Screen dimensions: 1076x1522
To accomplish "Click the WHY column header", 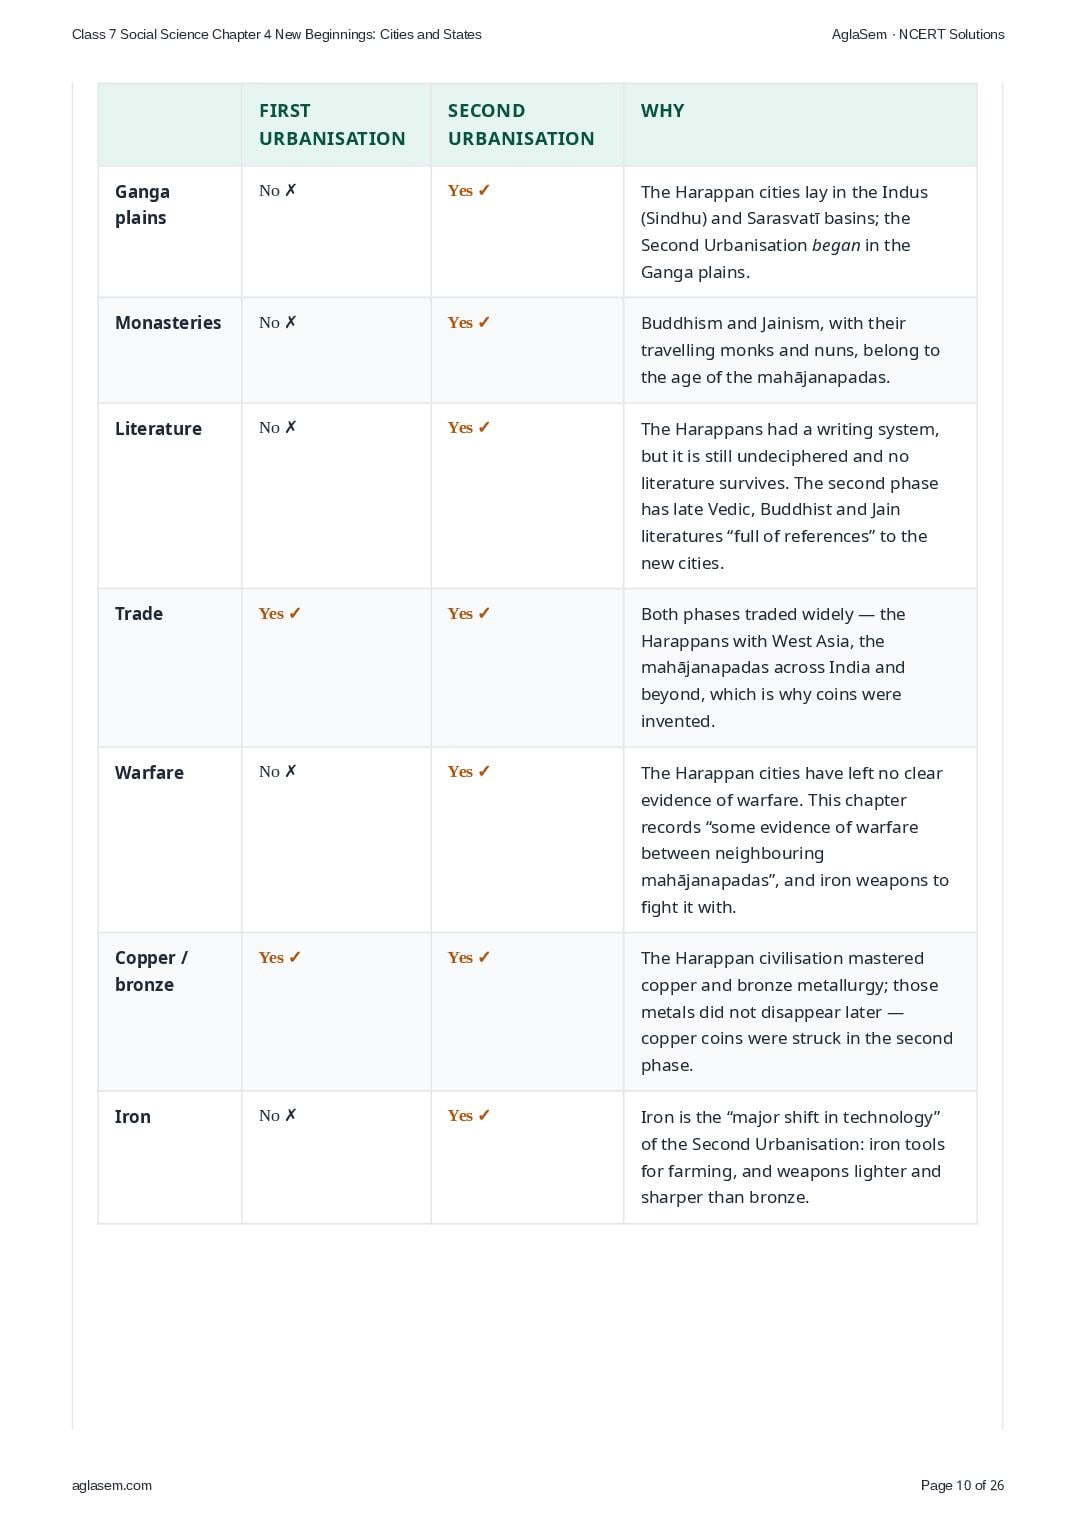I will point(663,111).
